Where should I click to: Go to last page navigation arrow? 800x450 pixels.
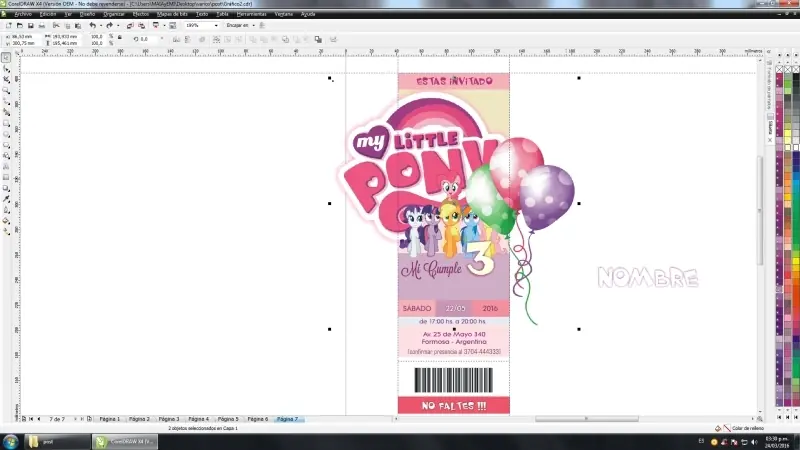82,419
